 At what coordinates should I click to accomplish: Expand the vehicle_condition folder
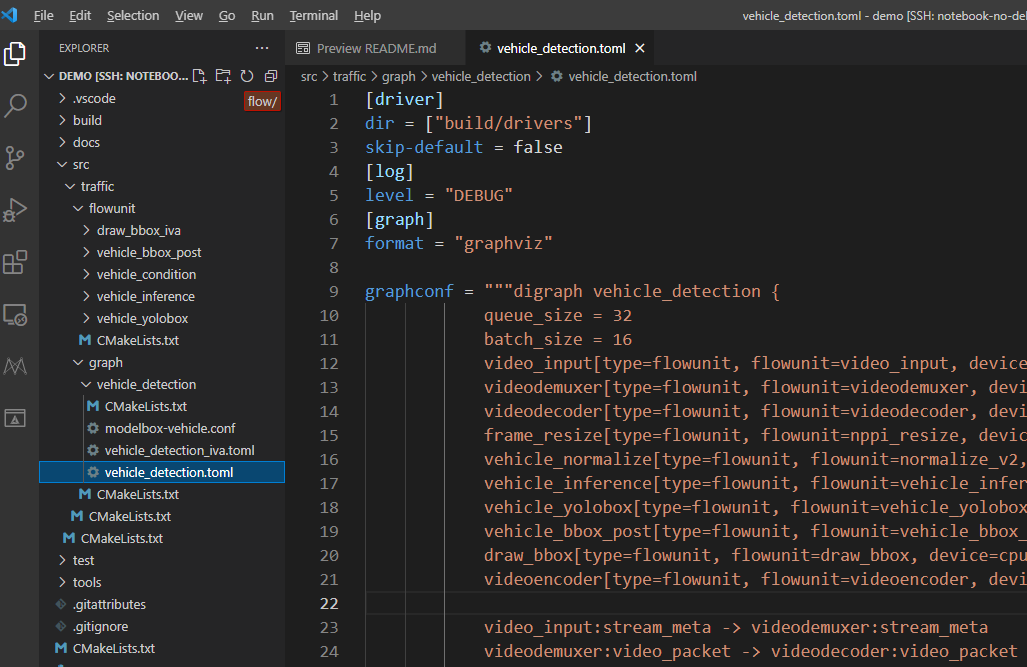click(x=162, y=275)
